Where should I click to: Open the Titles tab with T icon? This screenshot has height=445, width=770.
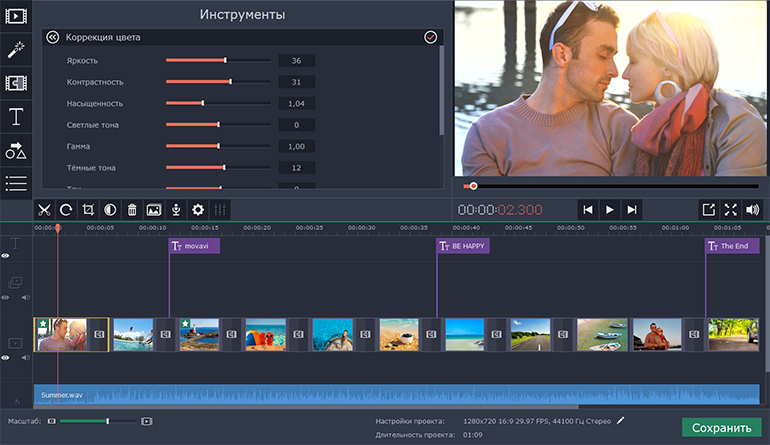[x=16, y=117]
